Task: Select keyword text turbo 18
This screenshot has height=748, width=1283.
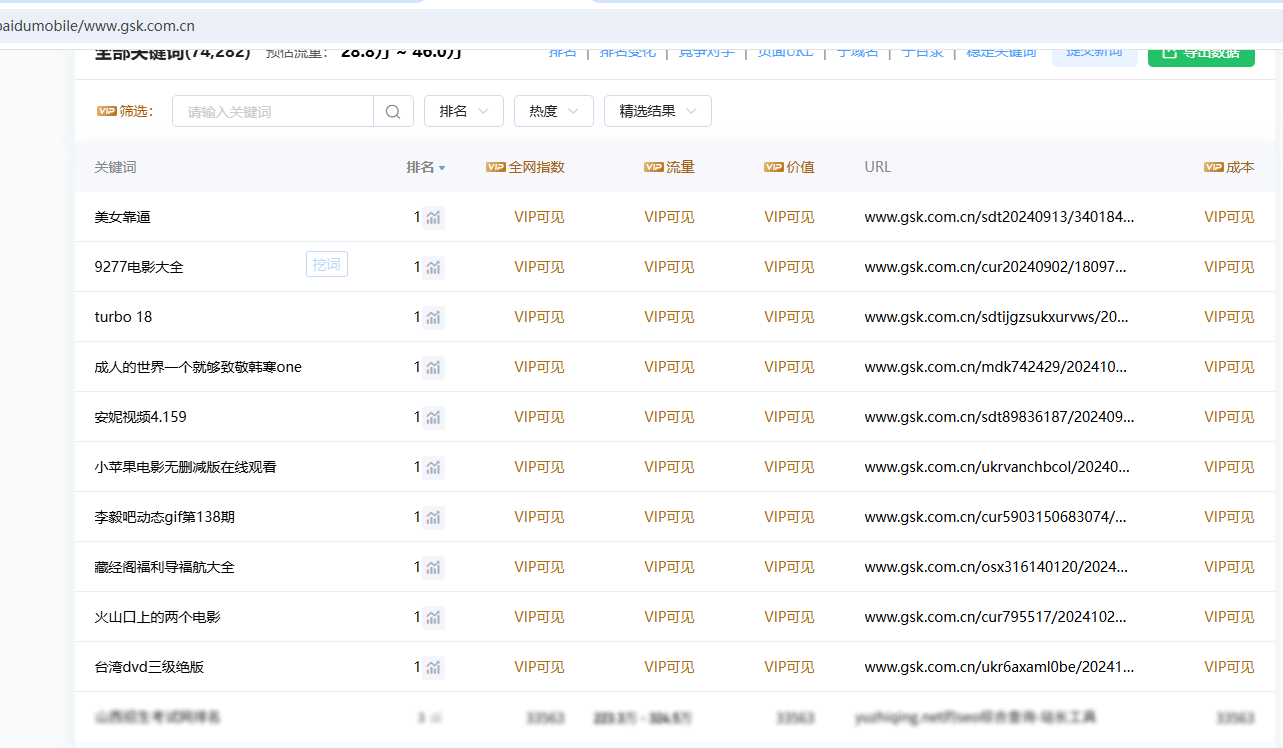Action: [x=123, y=317]
